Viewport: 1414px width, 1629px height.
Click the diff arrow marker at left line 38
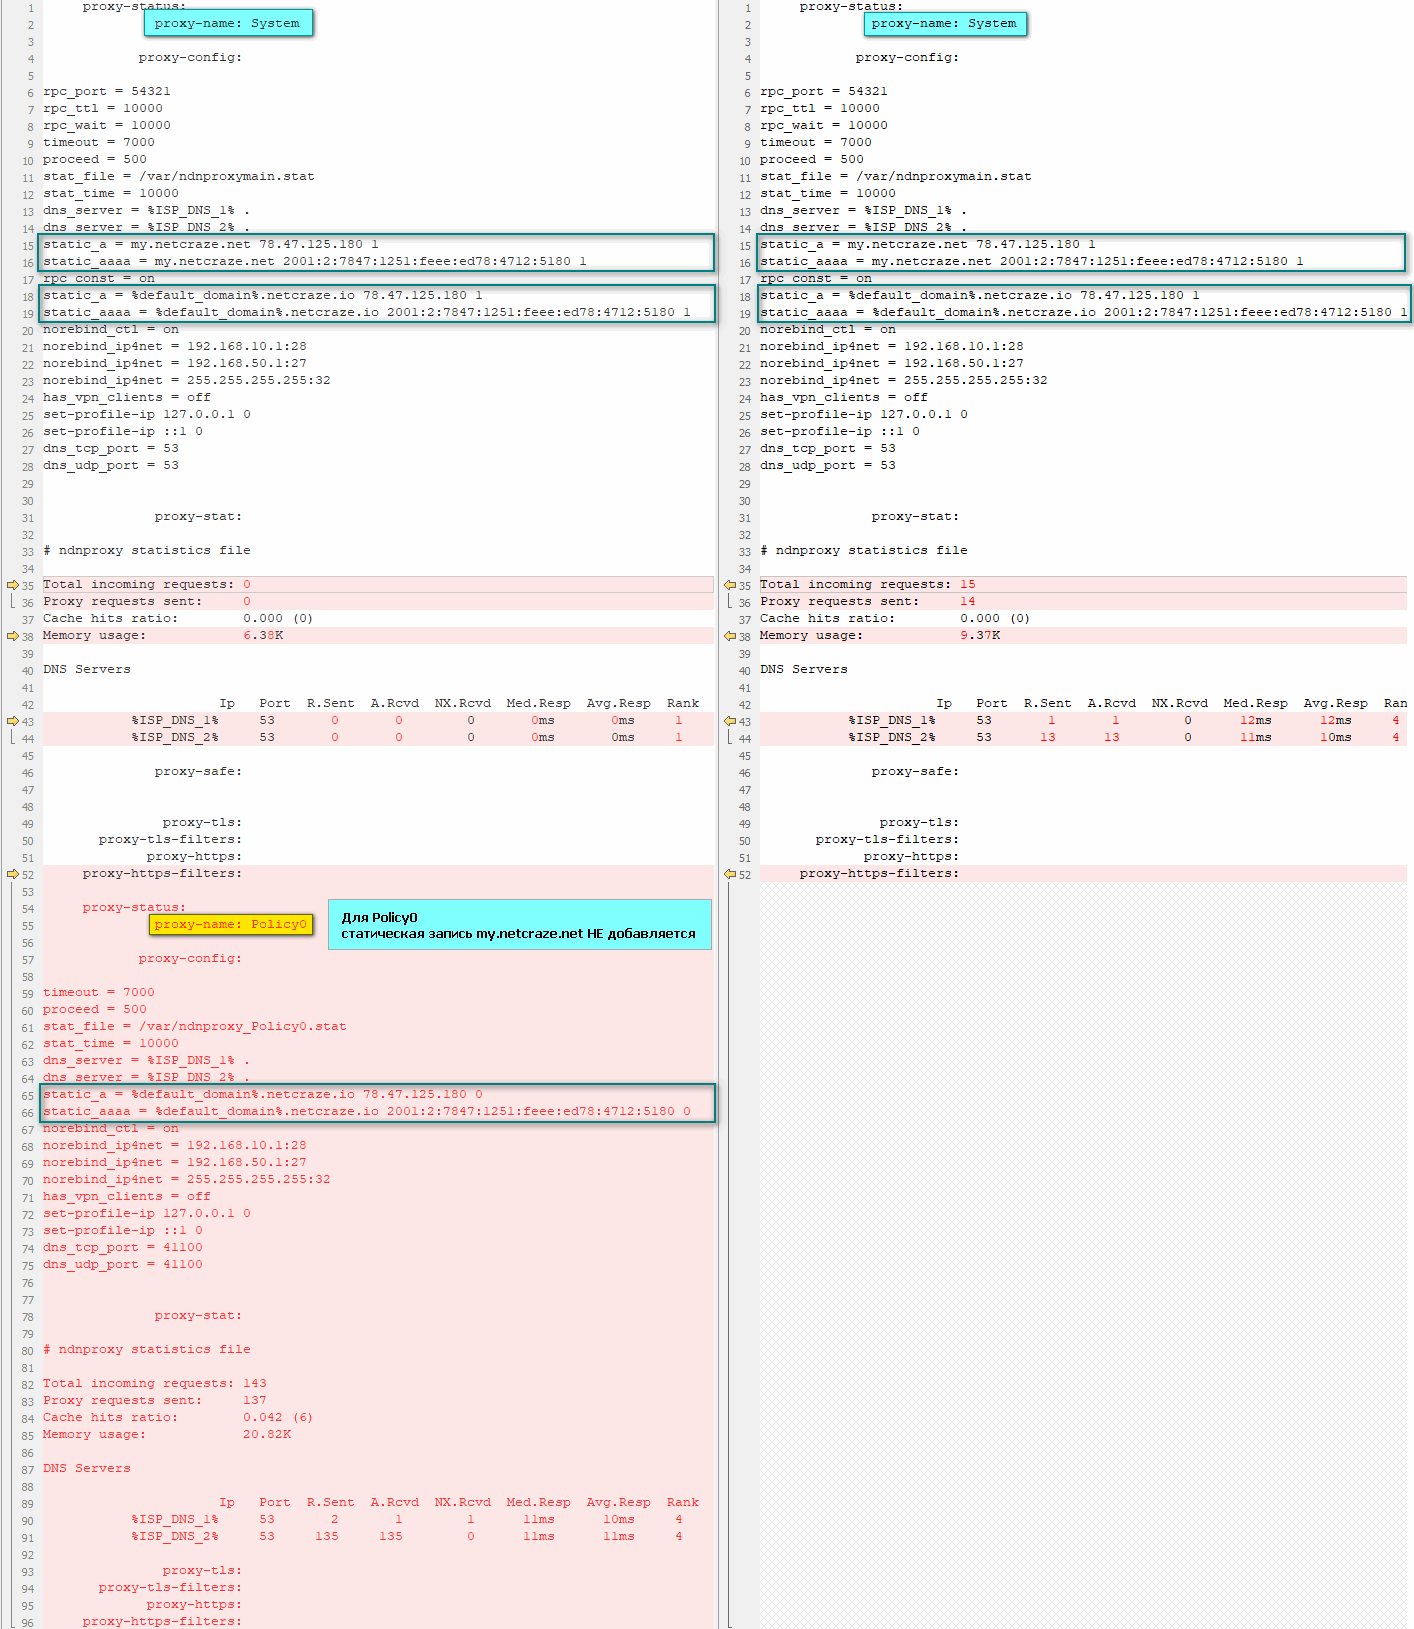(13, 636)
